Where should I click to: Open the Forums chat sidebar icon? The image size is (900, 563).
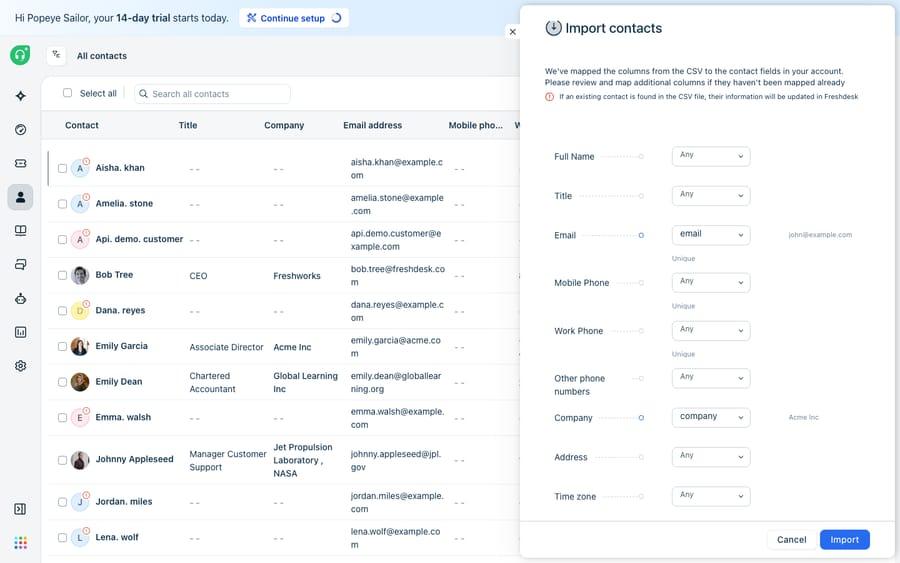(21, 265)
